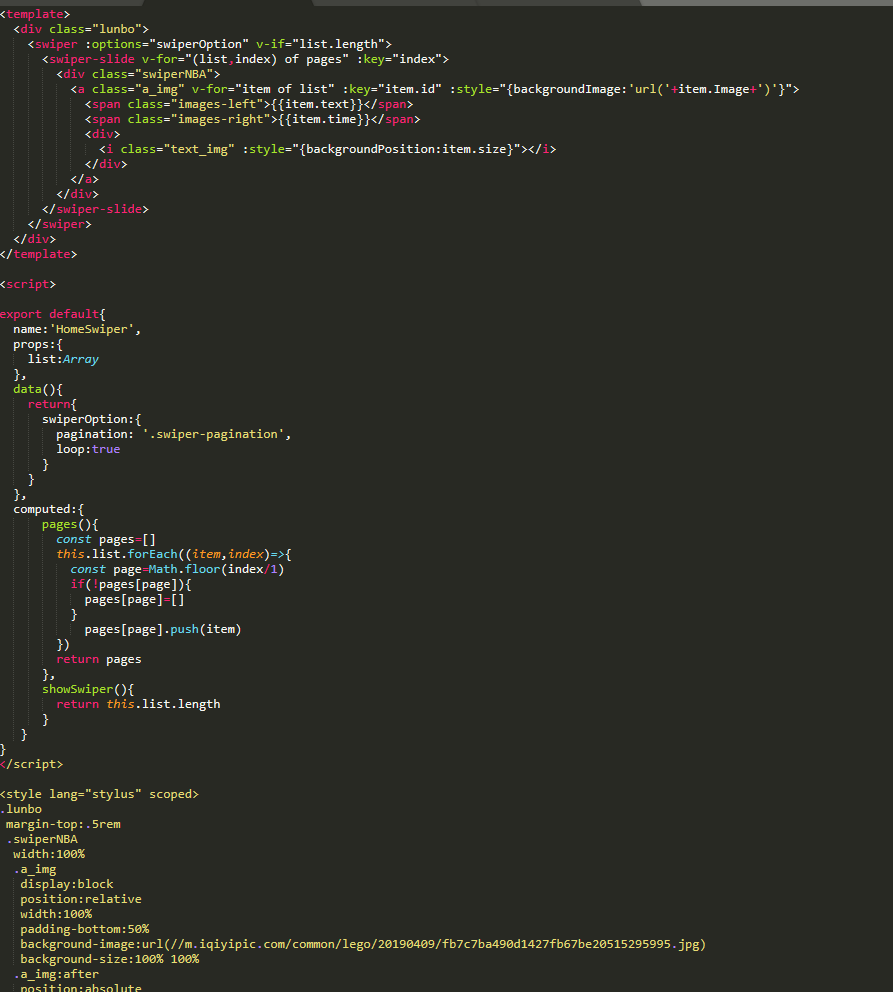Click the 'export default{' line

[x=53, y=314]
